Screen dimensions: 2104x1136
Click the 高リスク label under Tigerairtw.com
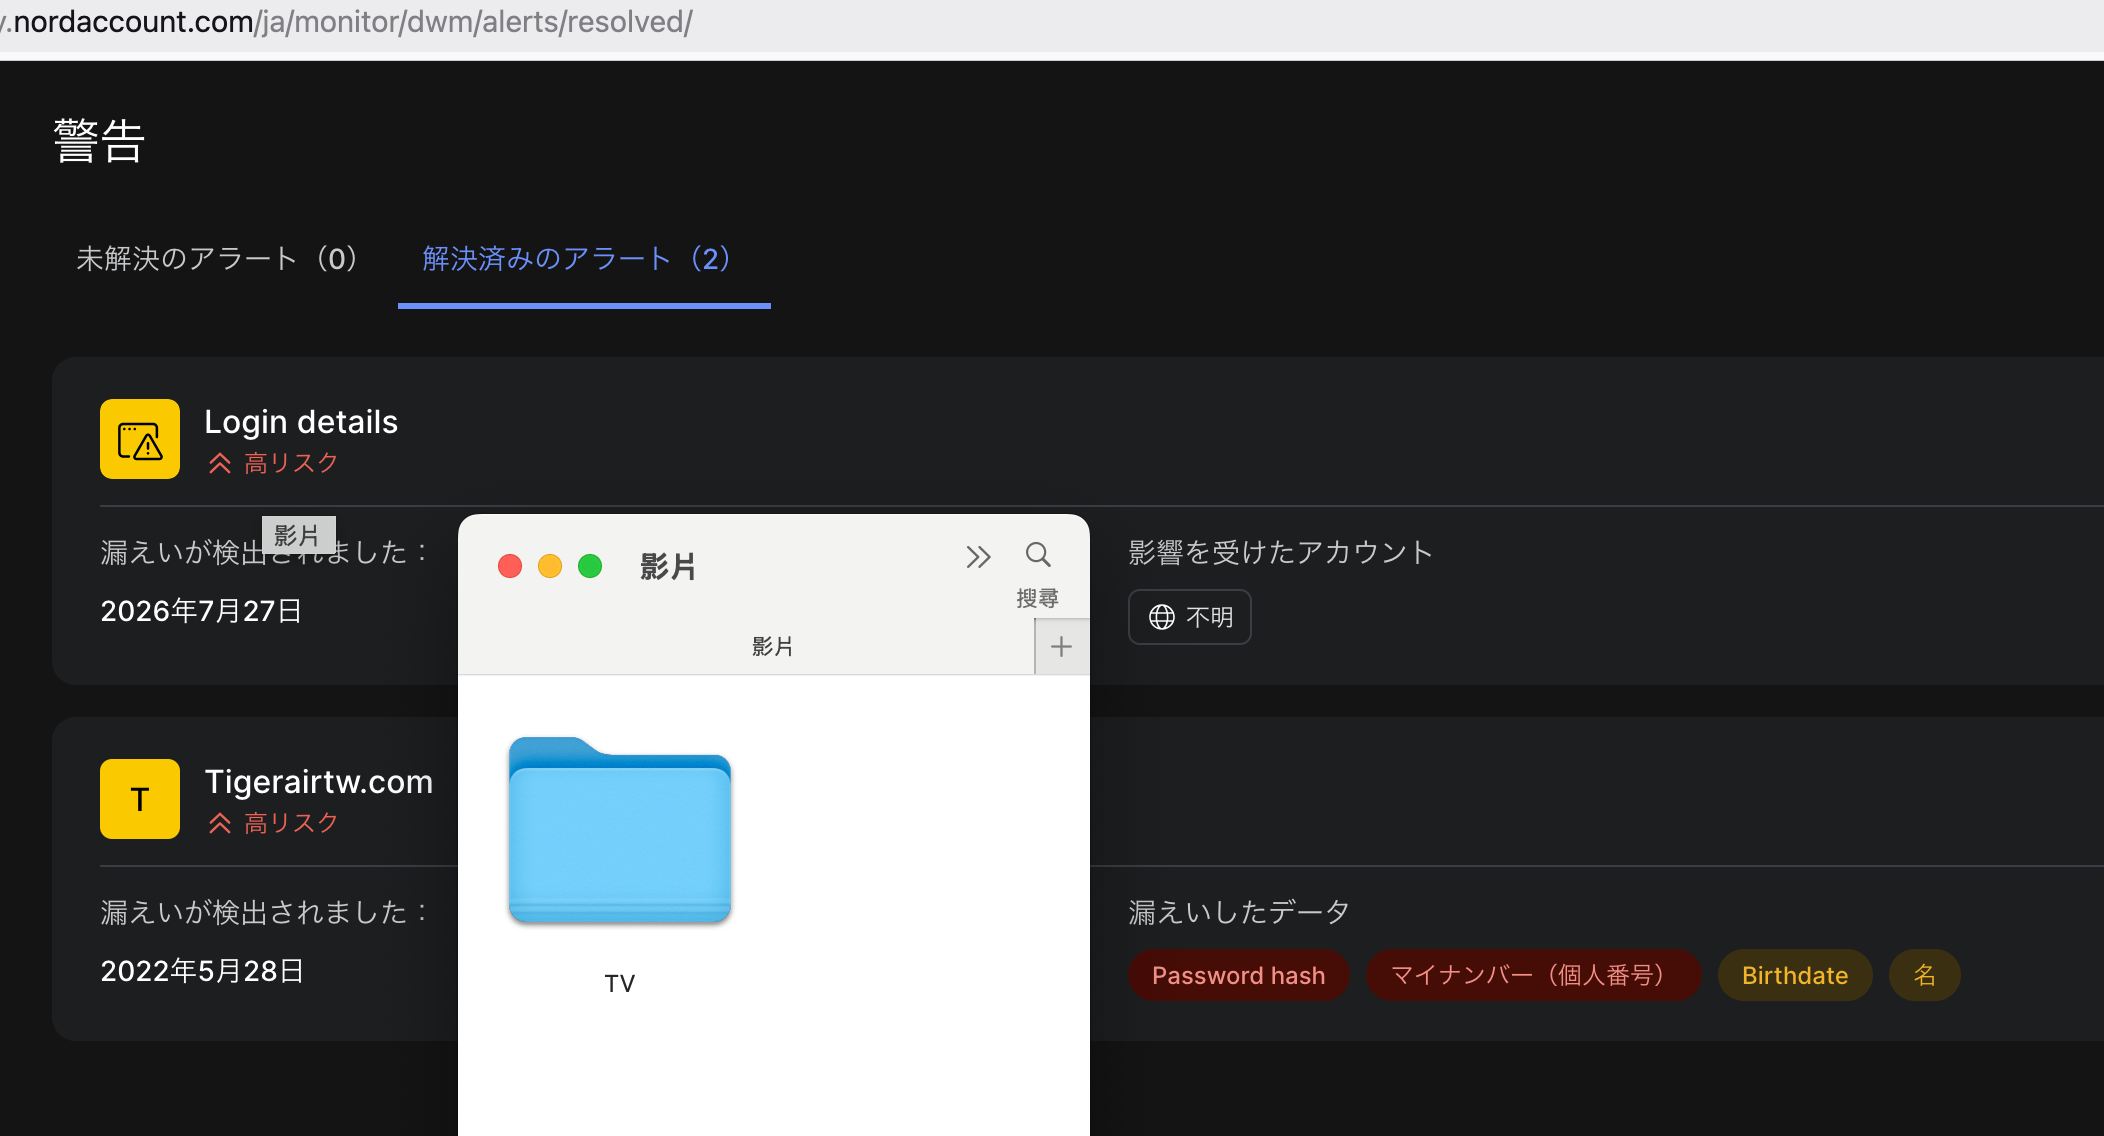[291, 823]
